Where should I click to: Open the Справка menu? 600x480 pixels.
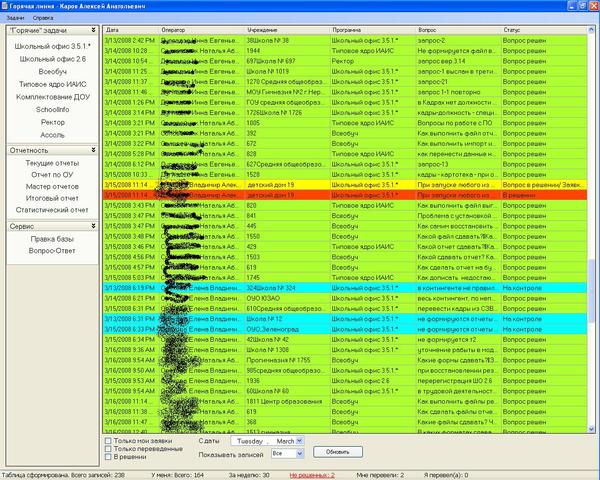43,18
